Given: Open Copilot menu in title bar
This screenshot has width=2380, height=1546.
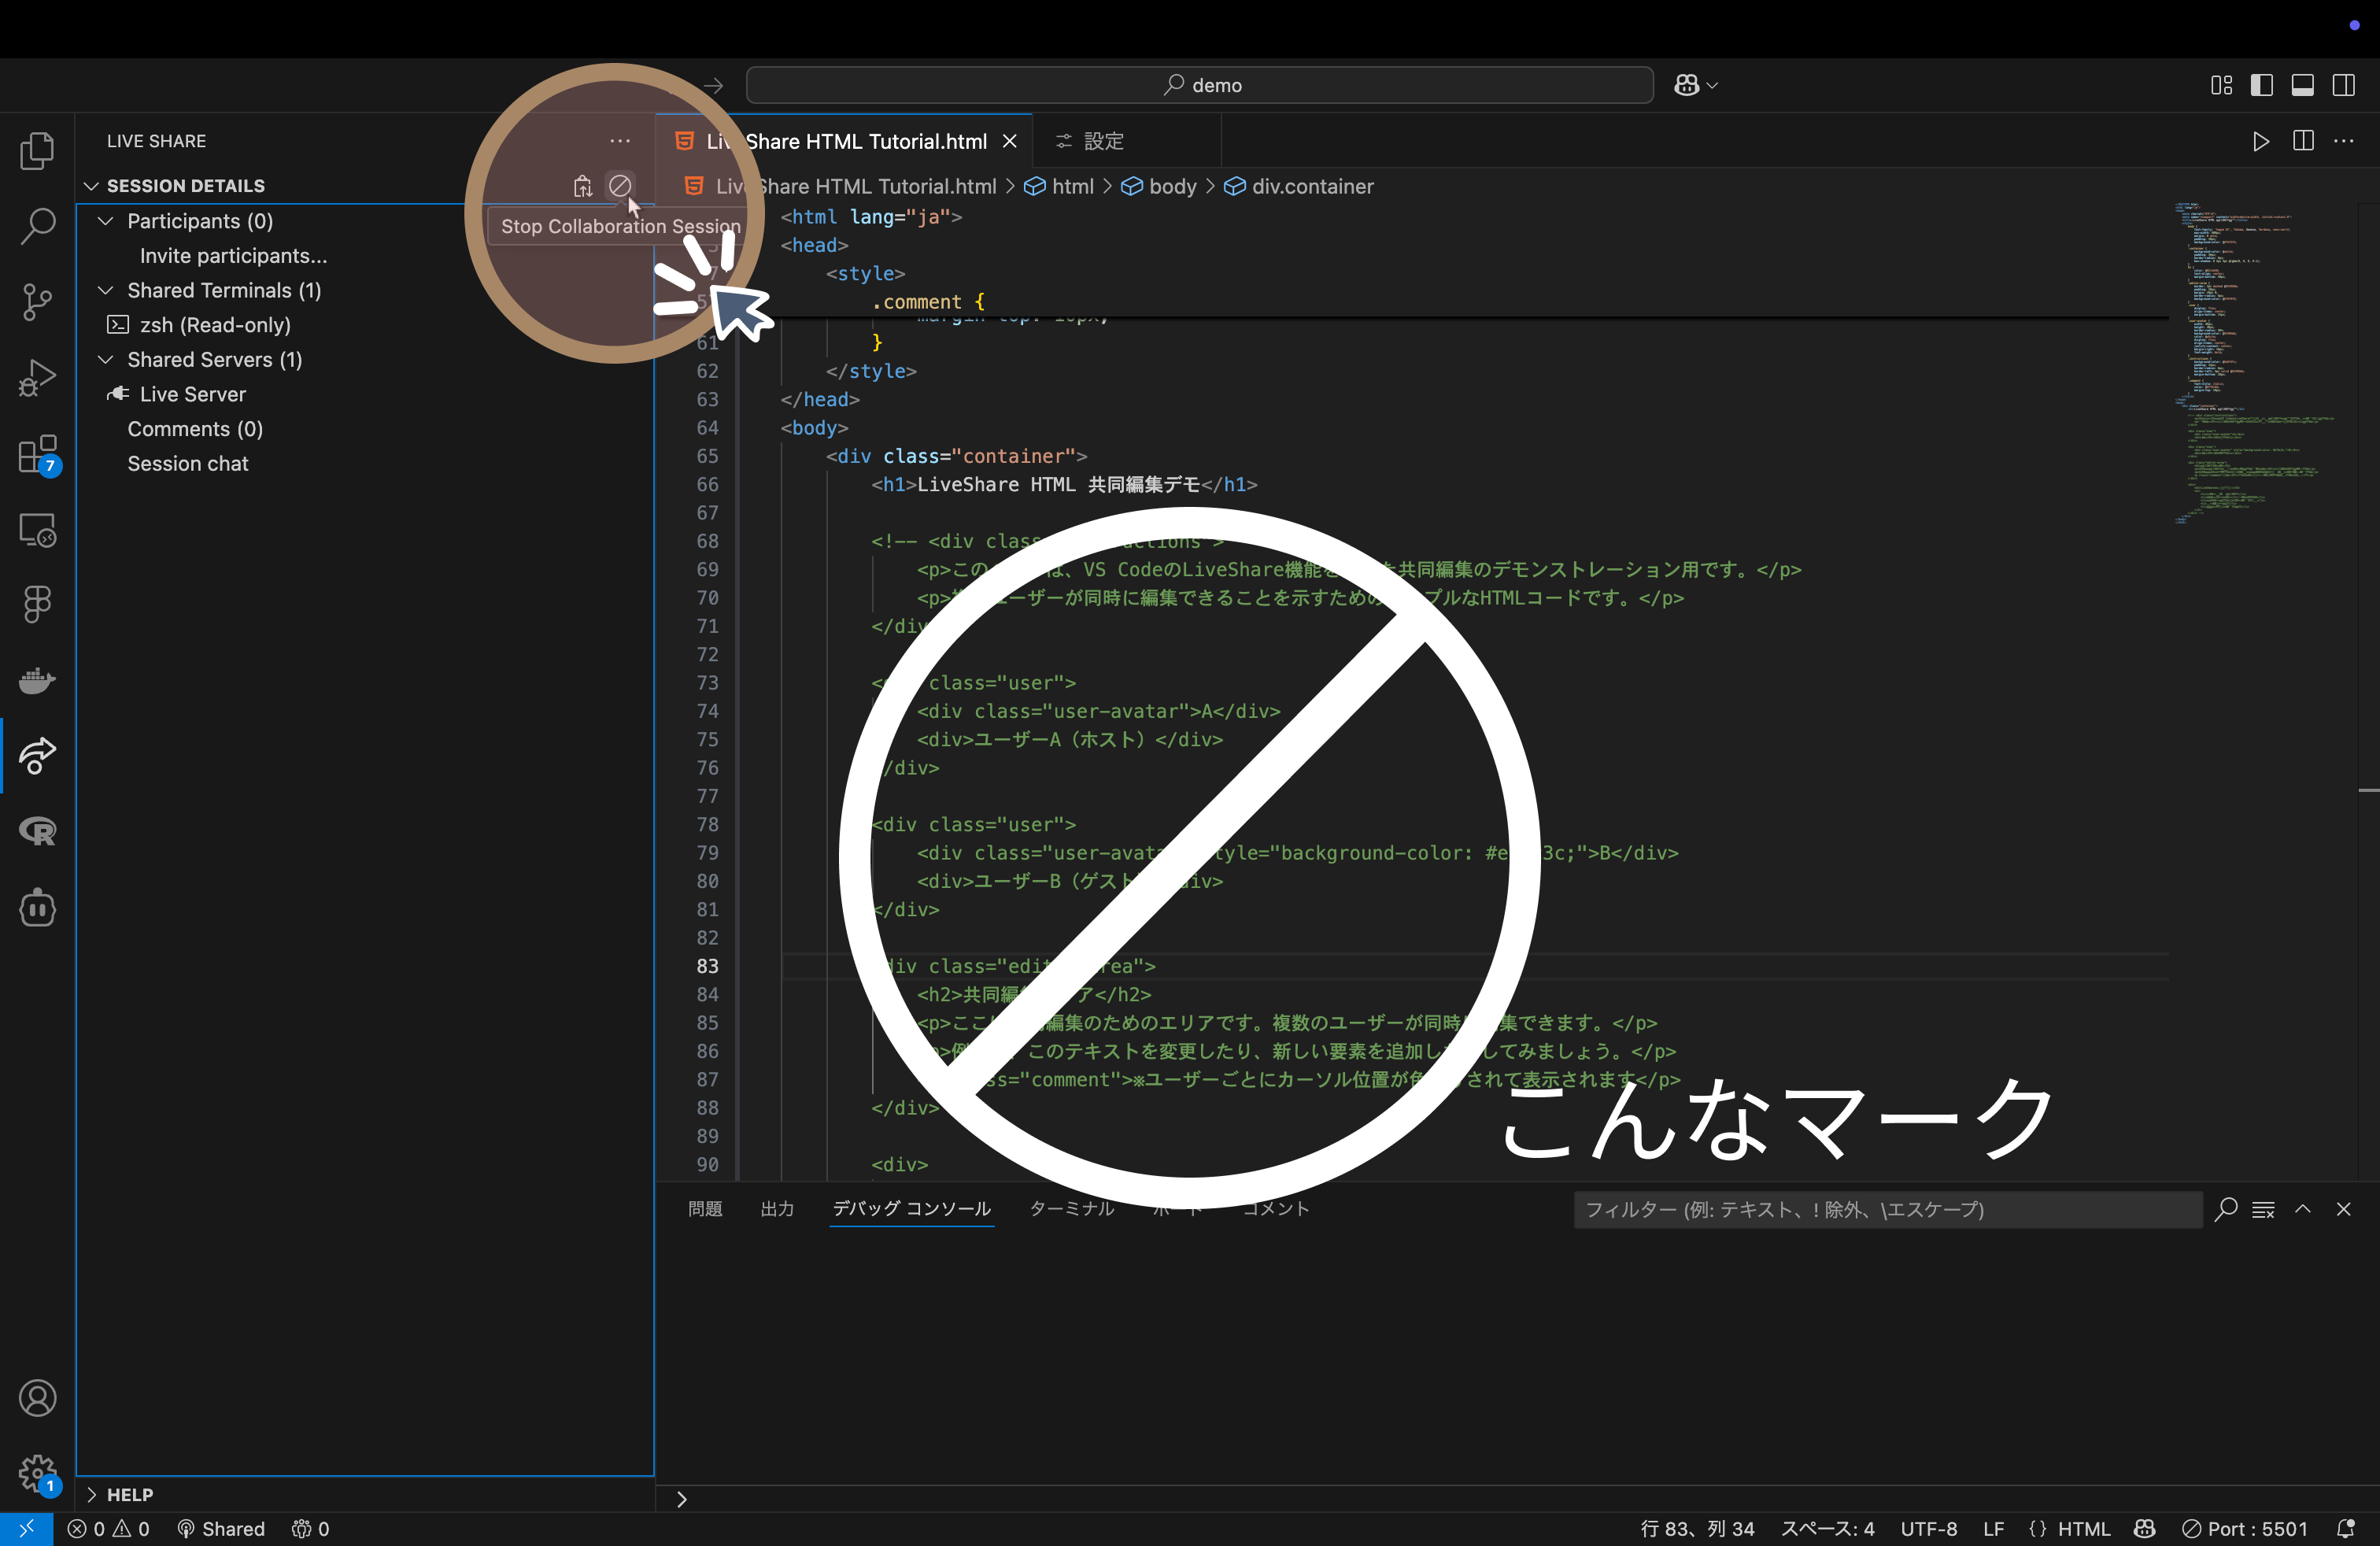Looking at the screenshot, I should pyautogui.click(x=1696, y=85).
